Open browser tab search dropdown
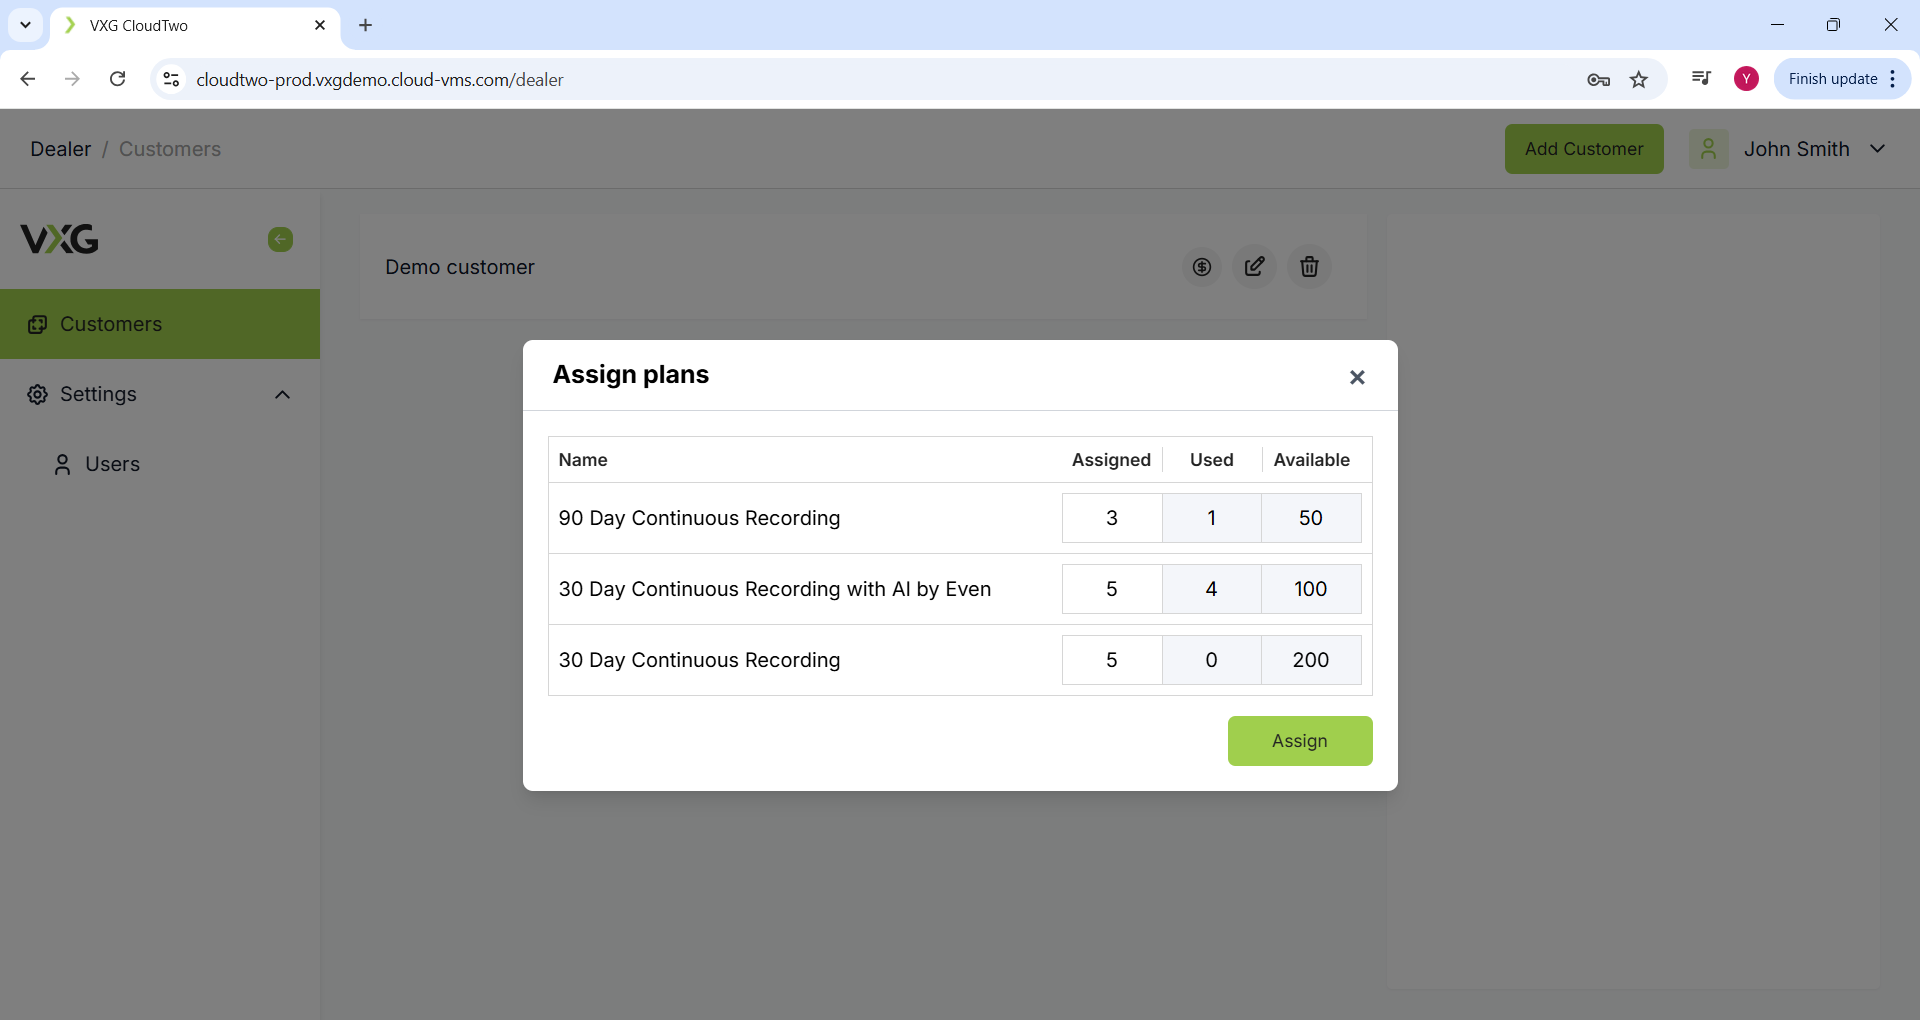 [25, 25]
